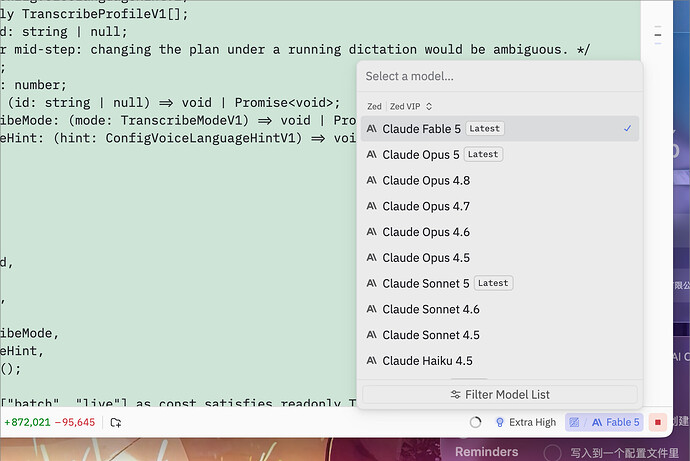Viewport: 690px width, 461px height.
Task: Click the Filter Model List button
Action: click(499, 395)
